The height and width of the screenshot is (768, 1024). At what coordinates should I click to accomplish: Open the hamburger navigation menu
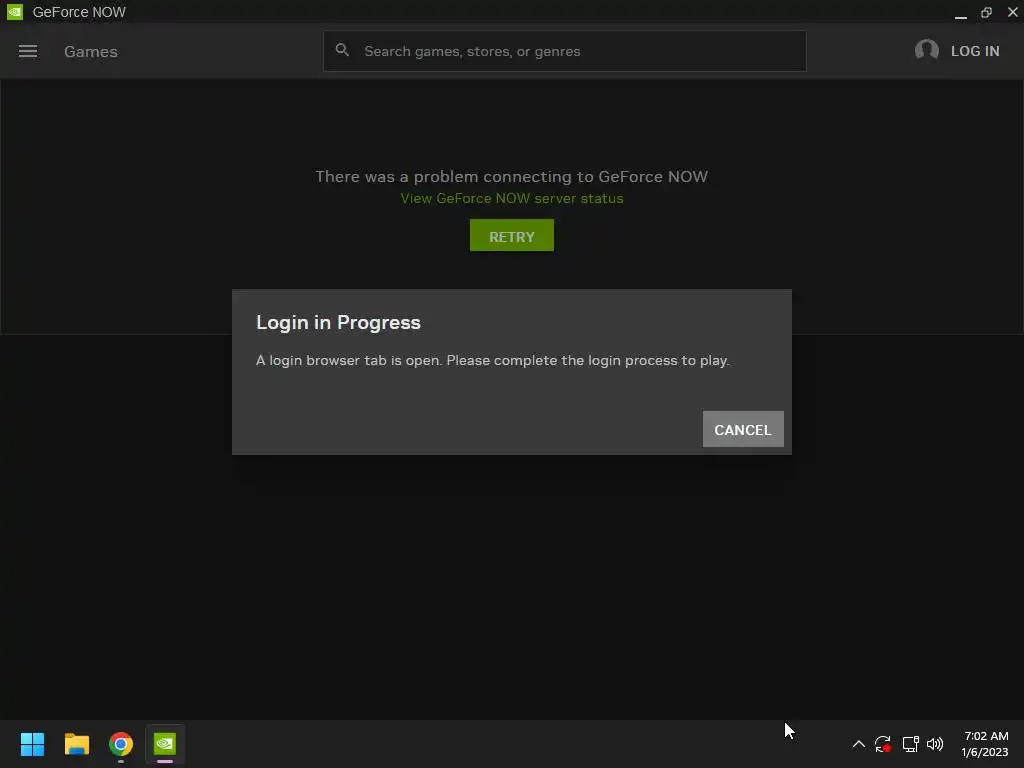pyautogui.click(x=27, y=51)
